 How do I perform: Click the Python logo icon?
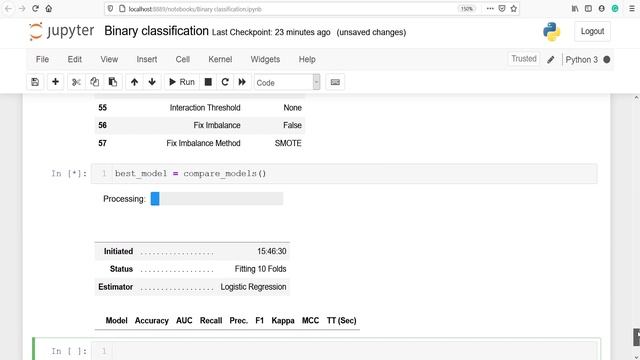point(551,31)
